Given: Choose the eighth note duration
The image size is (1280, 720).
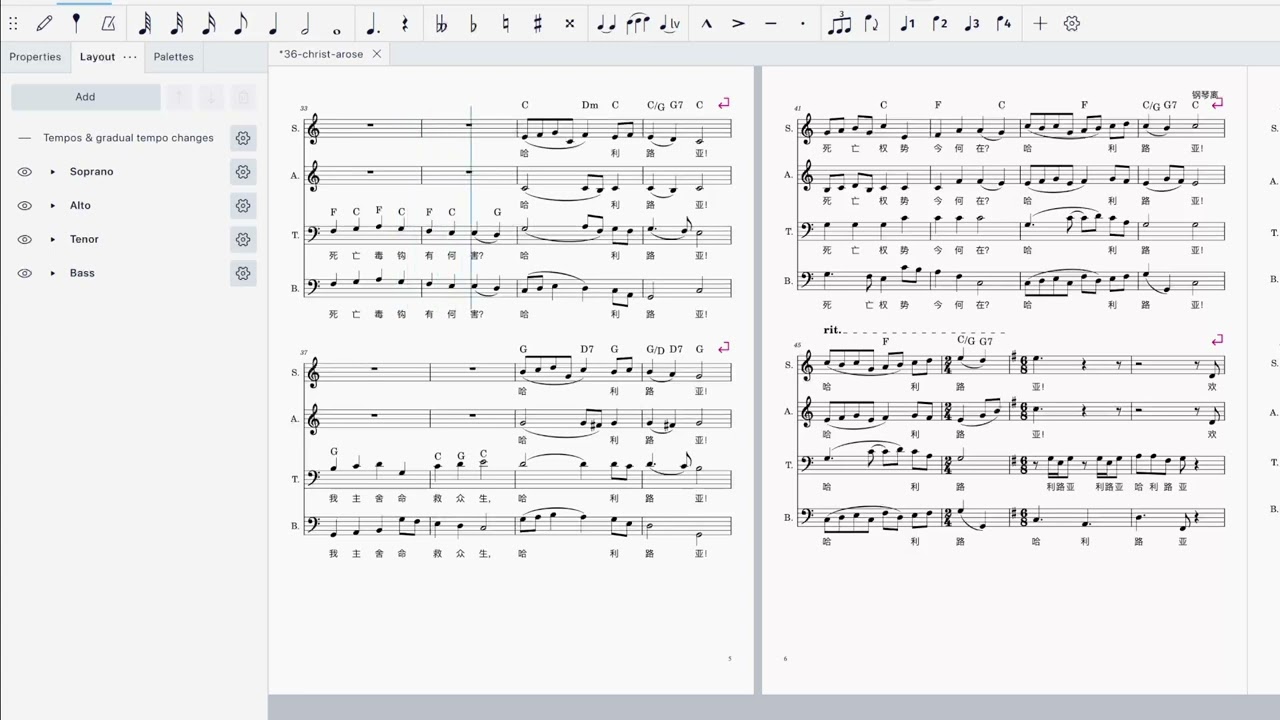Looking at the screenshot, I should (240, 23).
